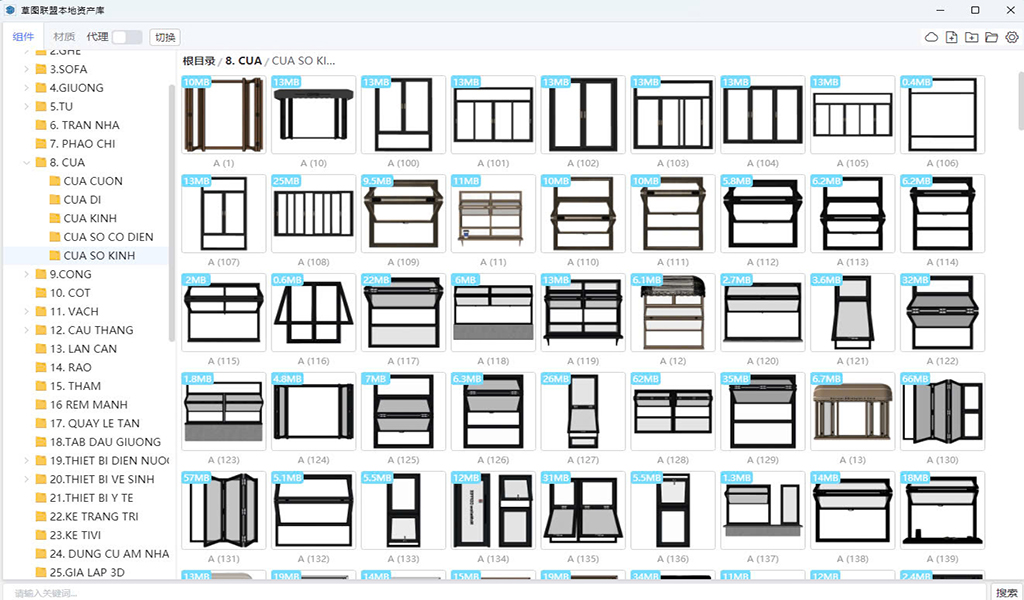Click the open folder icon

(x=992, y=37)
